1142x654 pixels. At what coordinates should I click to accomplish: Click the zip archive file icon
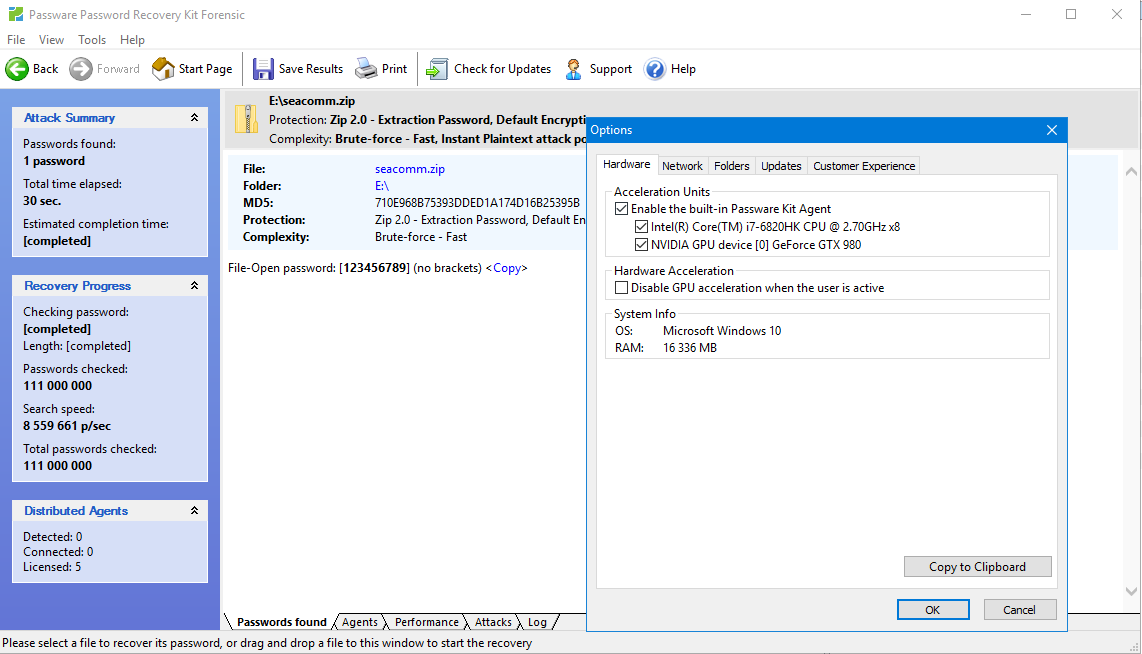247,119
